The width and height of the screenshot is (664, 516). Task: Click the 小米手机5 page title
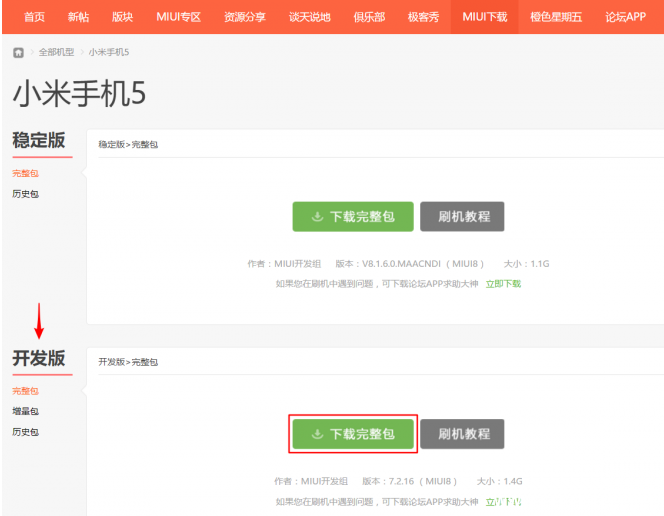[79, 94]
